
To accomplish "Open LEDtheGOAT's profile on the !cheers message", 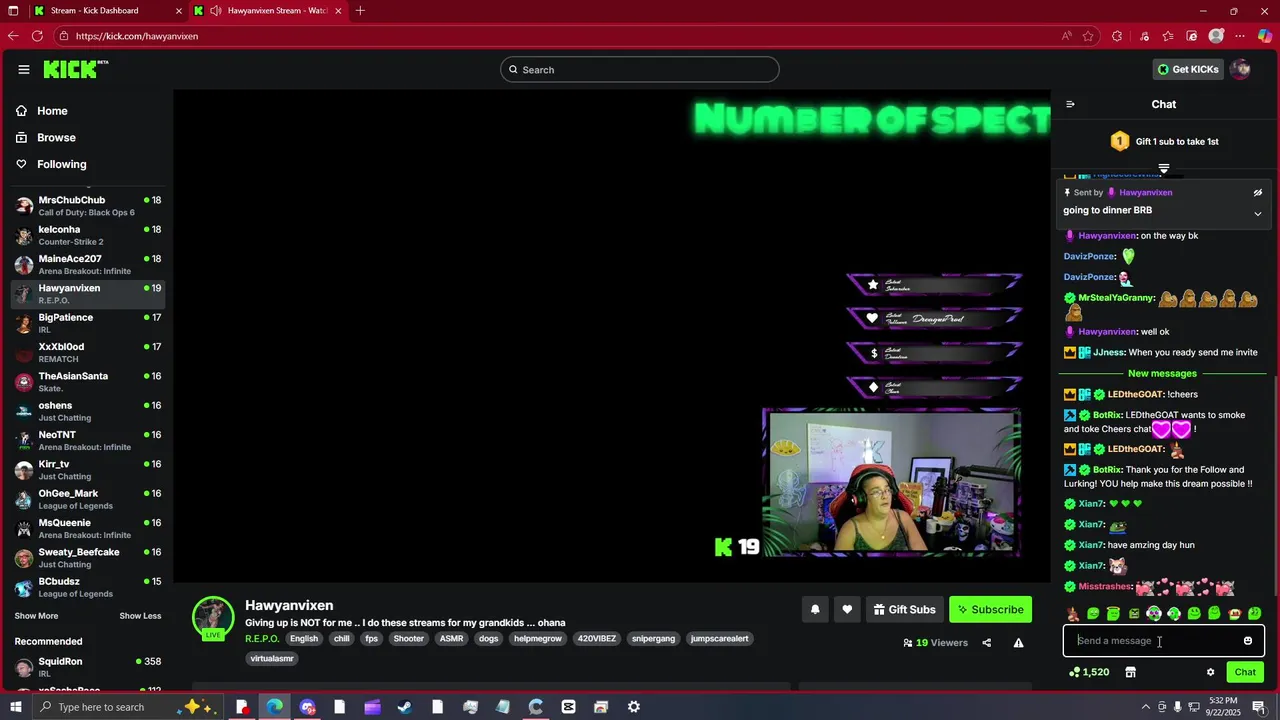I will 1137,394.
